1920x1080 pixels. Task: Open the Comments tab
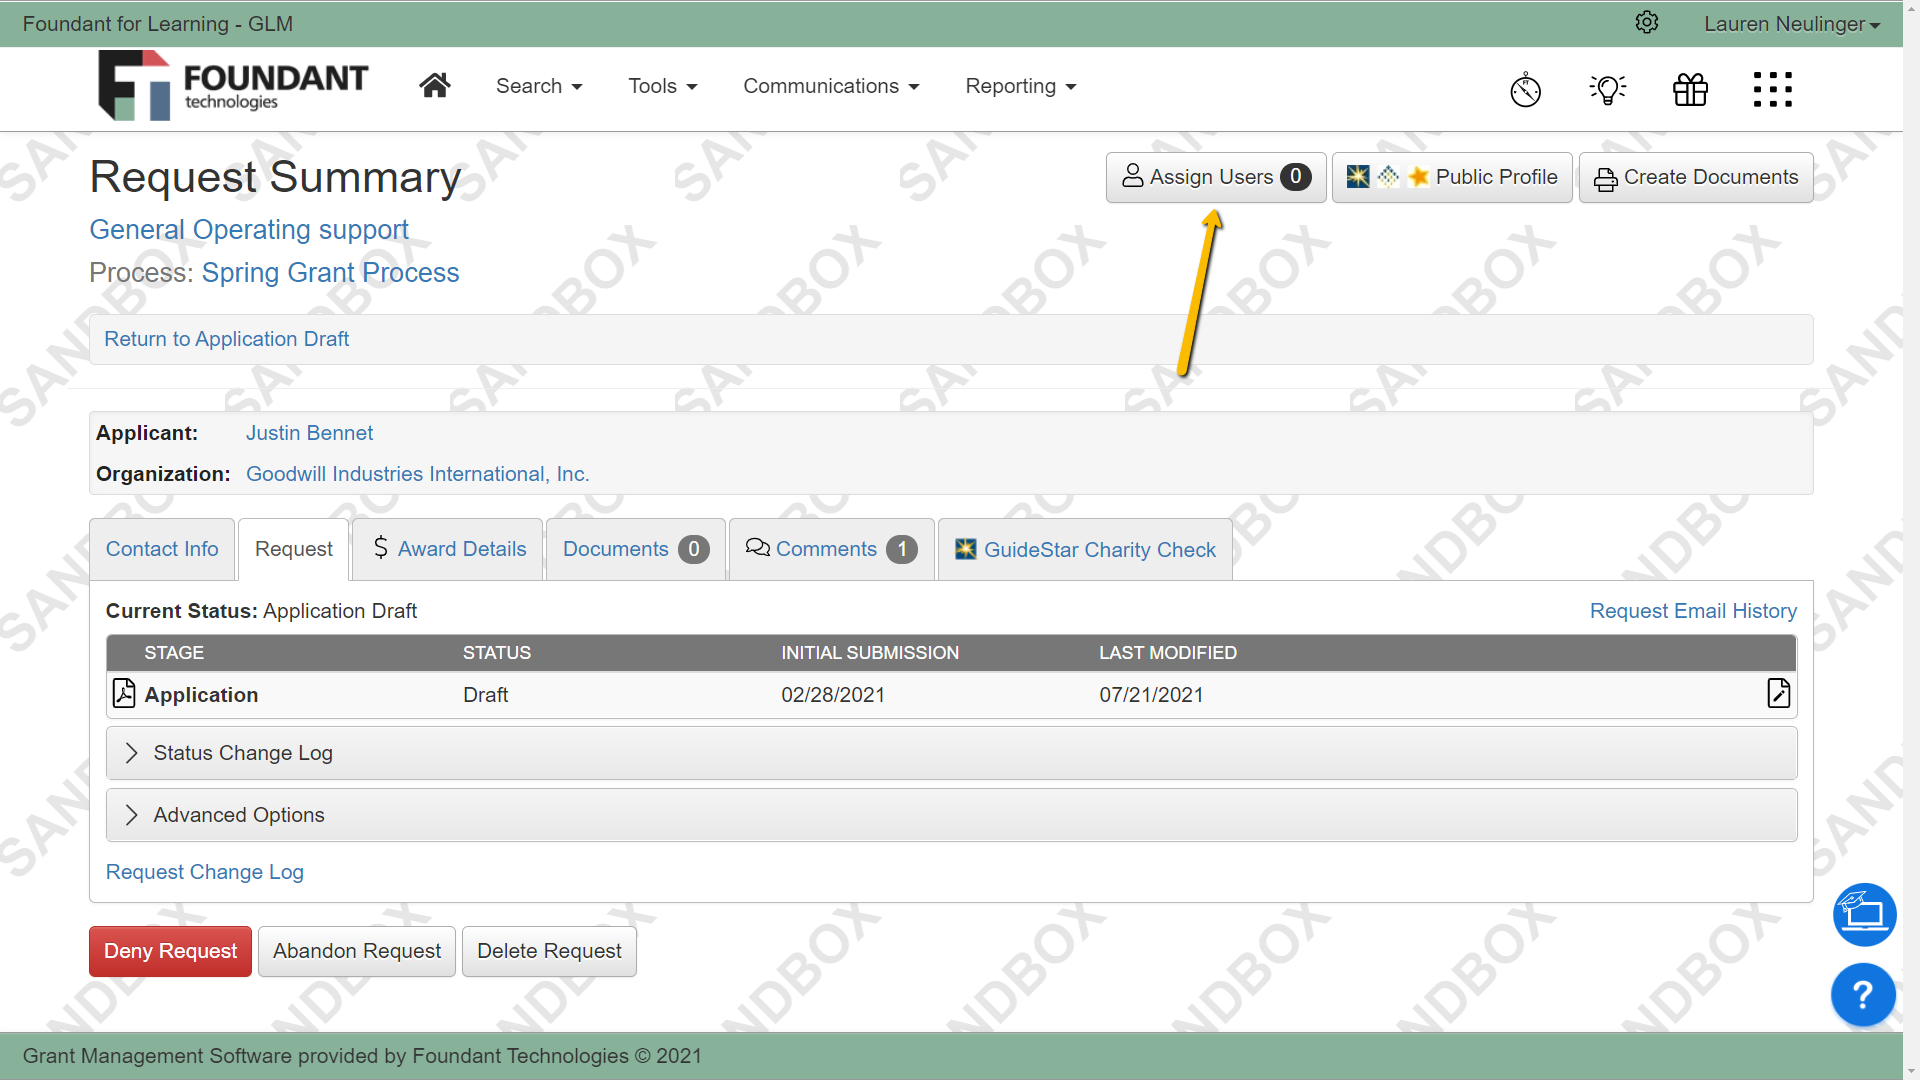coord(832,549)
